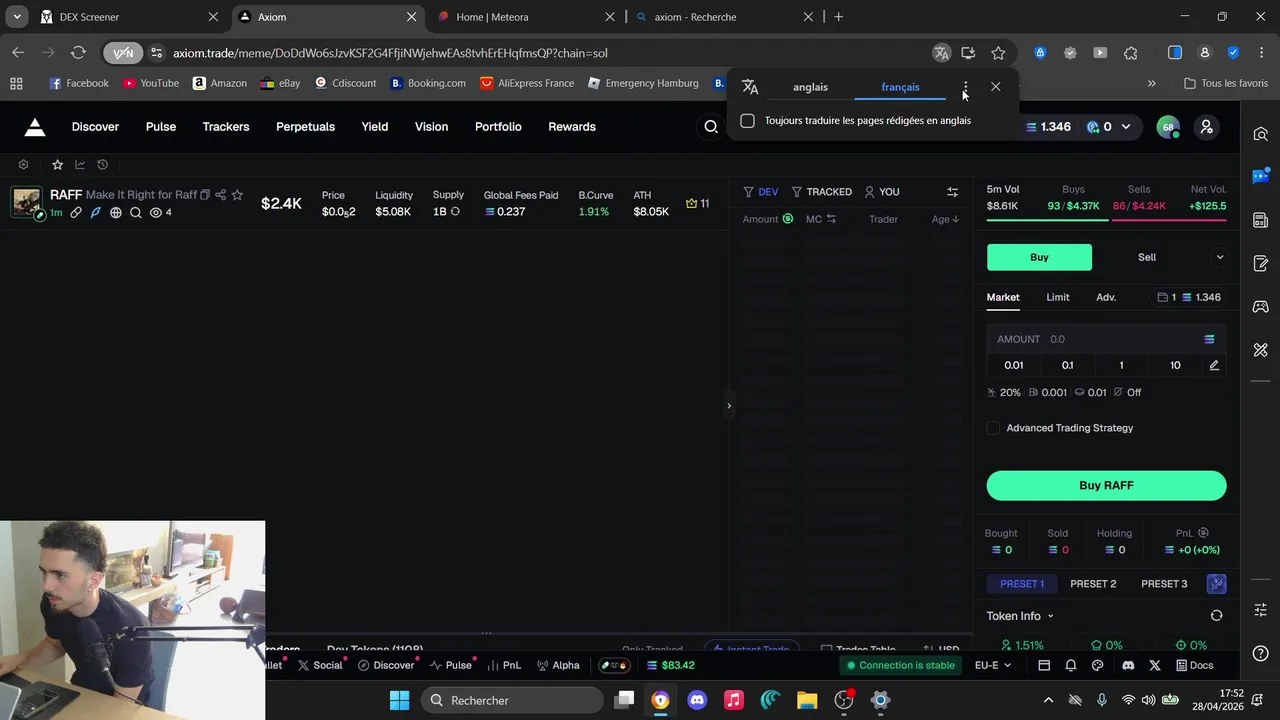Screen dimensions: 1280x720
Task: Toggle the TRACKED trades filter
Action: point(822,192)
